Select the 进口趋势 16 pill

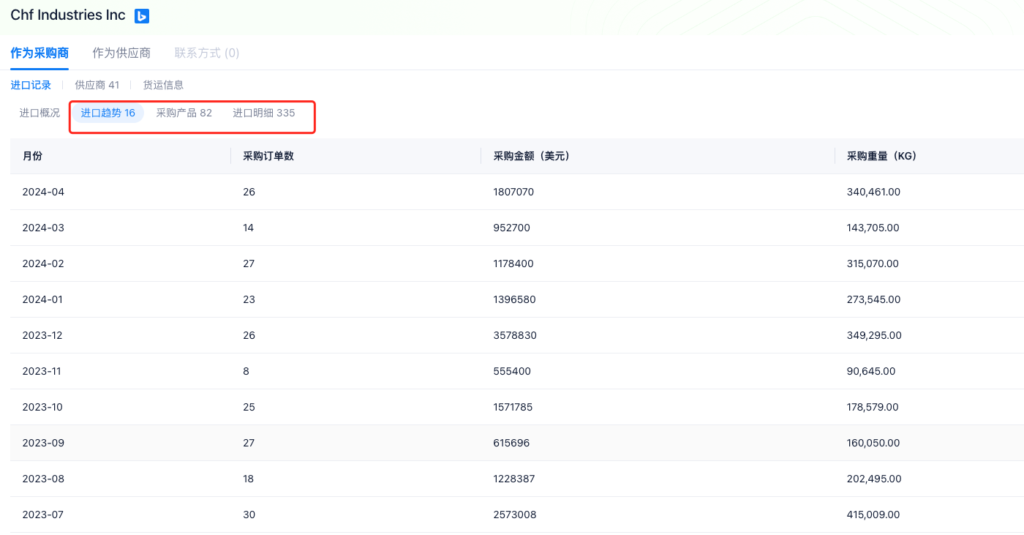pos(108,113)
